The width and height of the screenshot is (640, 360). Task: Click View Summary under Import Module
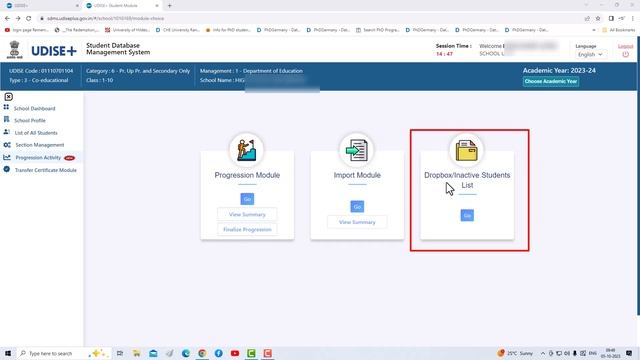(x=357, y=222)
